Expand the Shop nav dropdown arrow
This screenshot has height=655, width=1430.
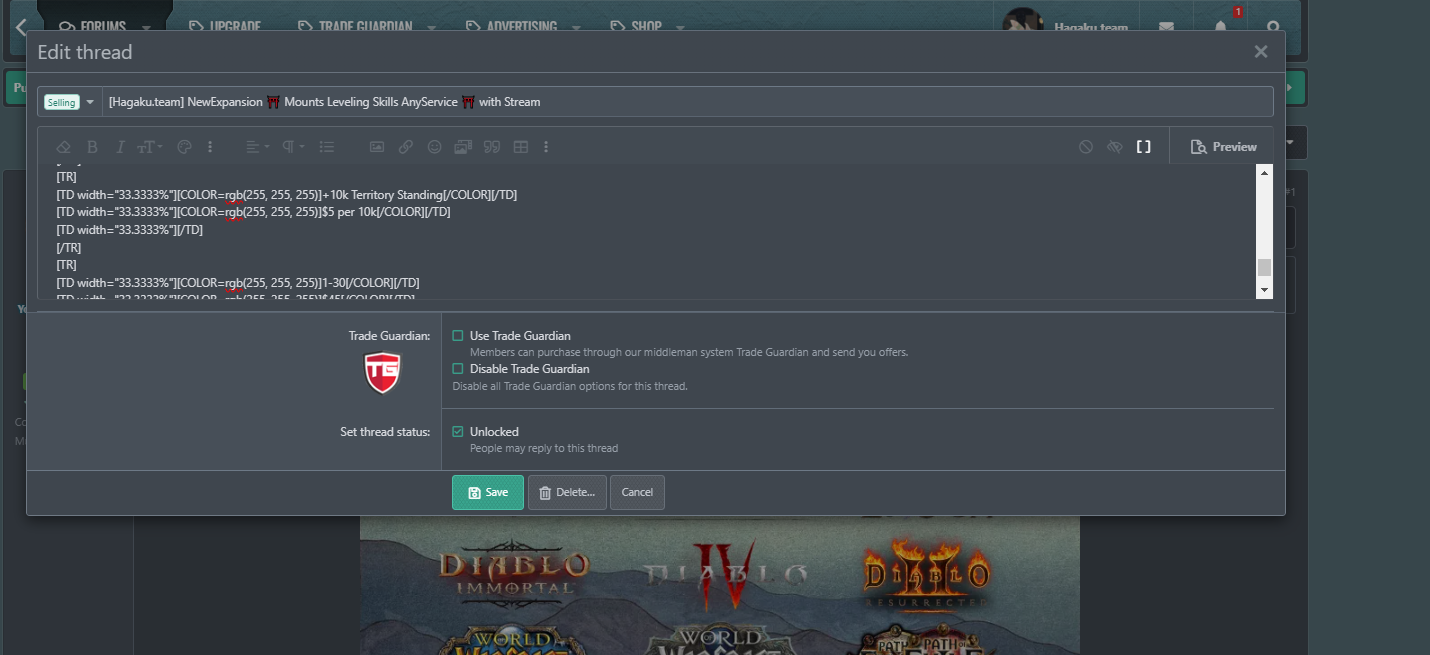point(680,28)
